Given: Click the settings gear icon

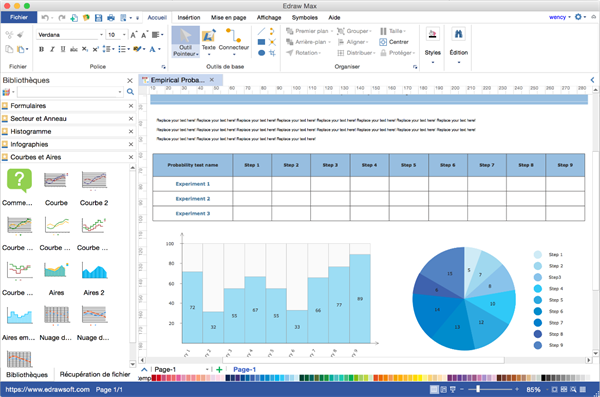Looking at the screenshot, I should (578, 17).
